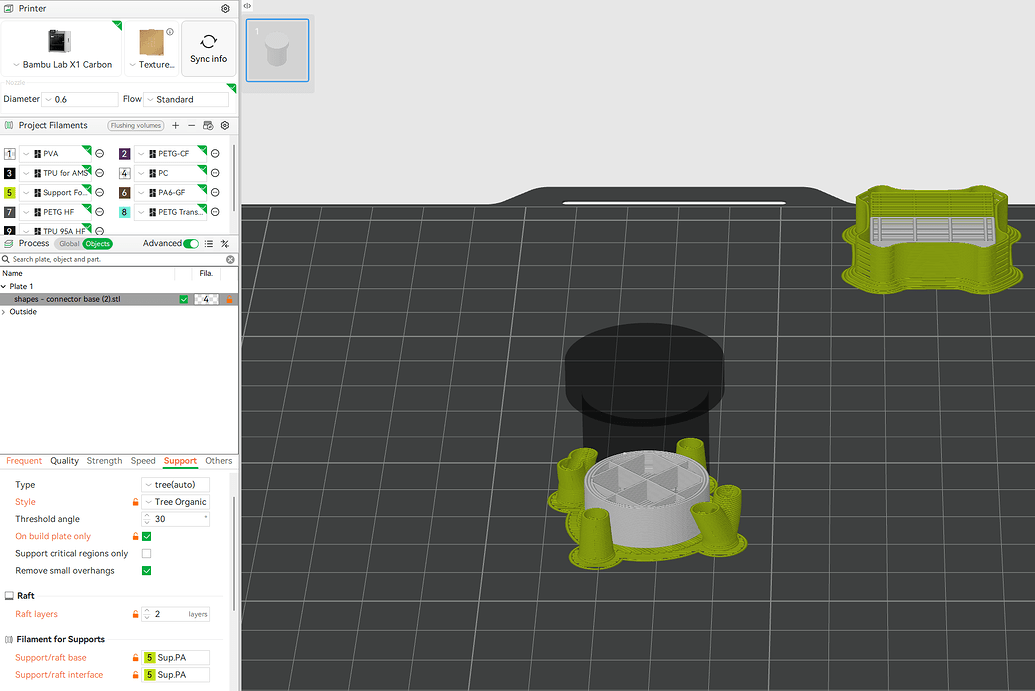Switch to the Others tab

[218, 461]
